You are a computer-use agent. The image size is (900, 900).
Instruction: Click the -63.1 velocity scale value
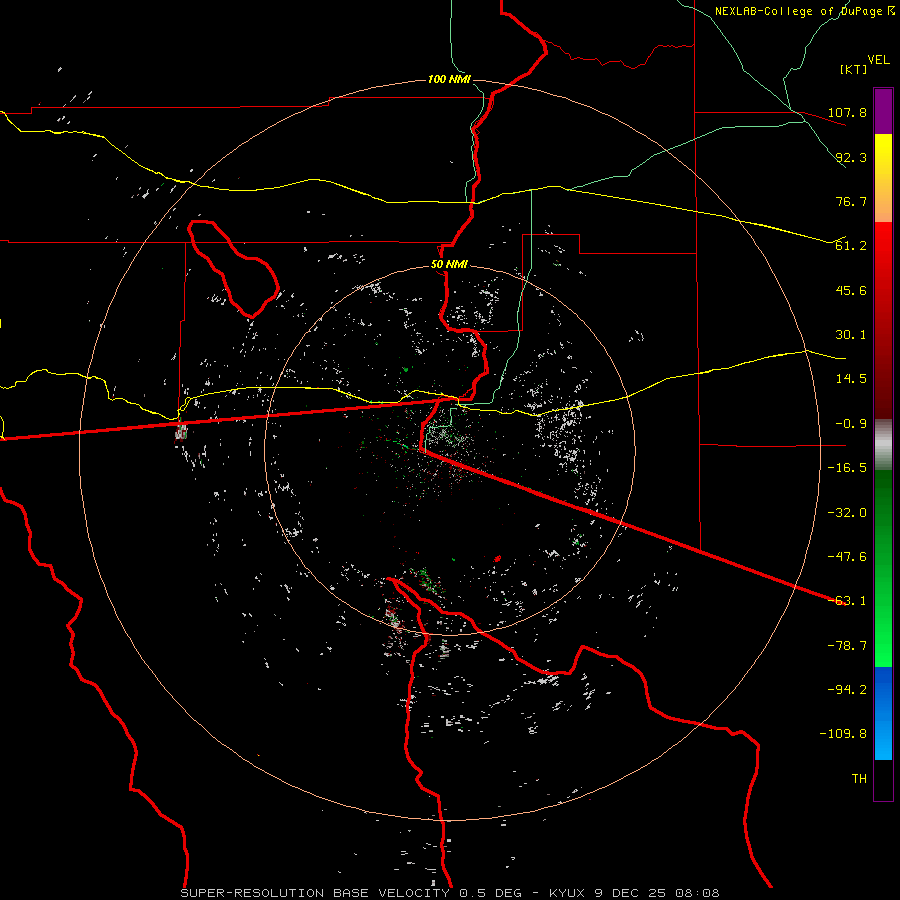coord(847,601)
